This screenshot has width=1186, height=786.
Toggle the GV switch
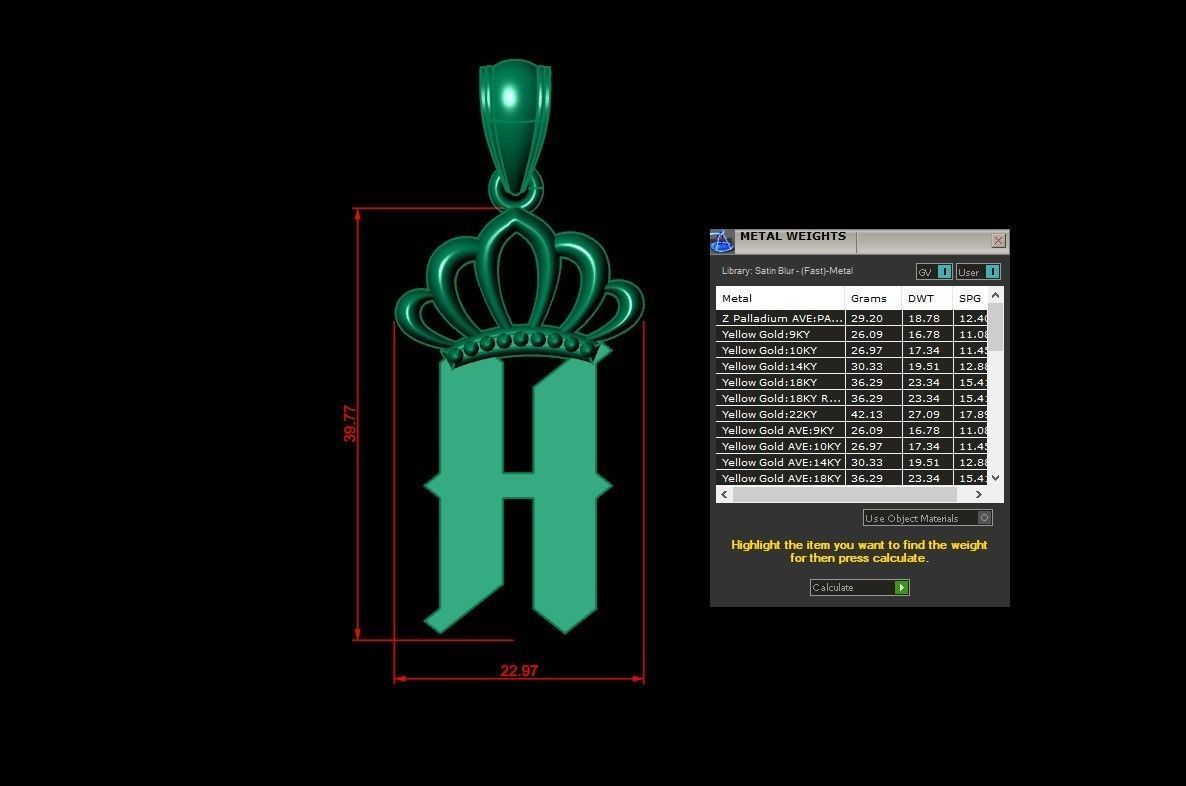(x=933, y=272)
